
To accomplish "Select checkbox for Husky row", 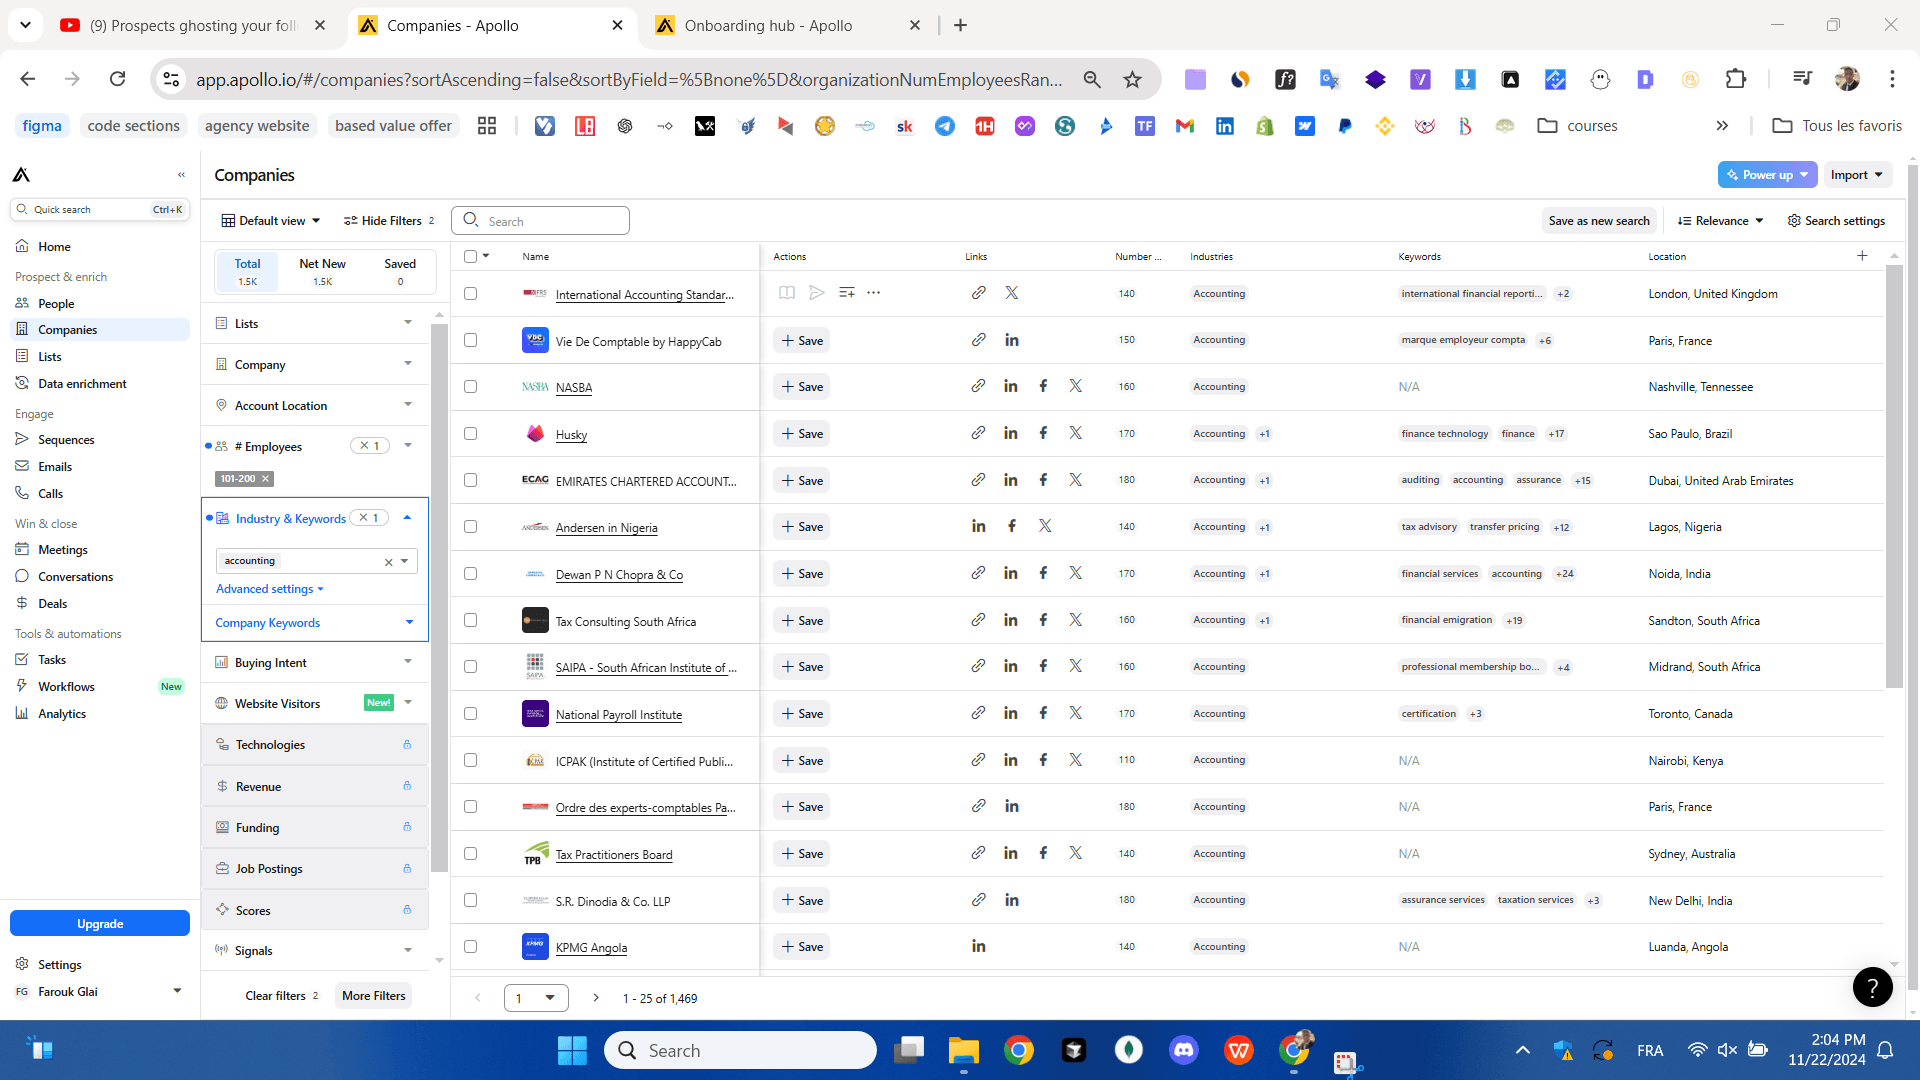I will click(x=470, y=433).
